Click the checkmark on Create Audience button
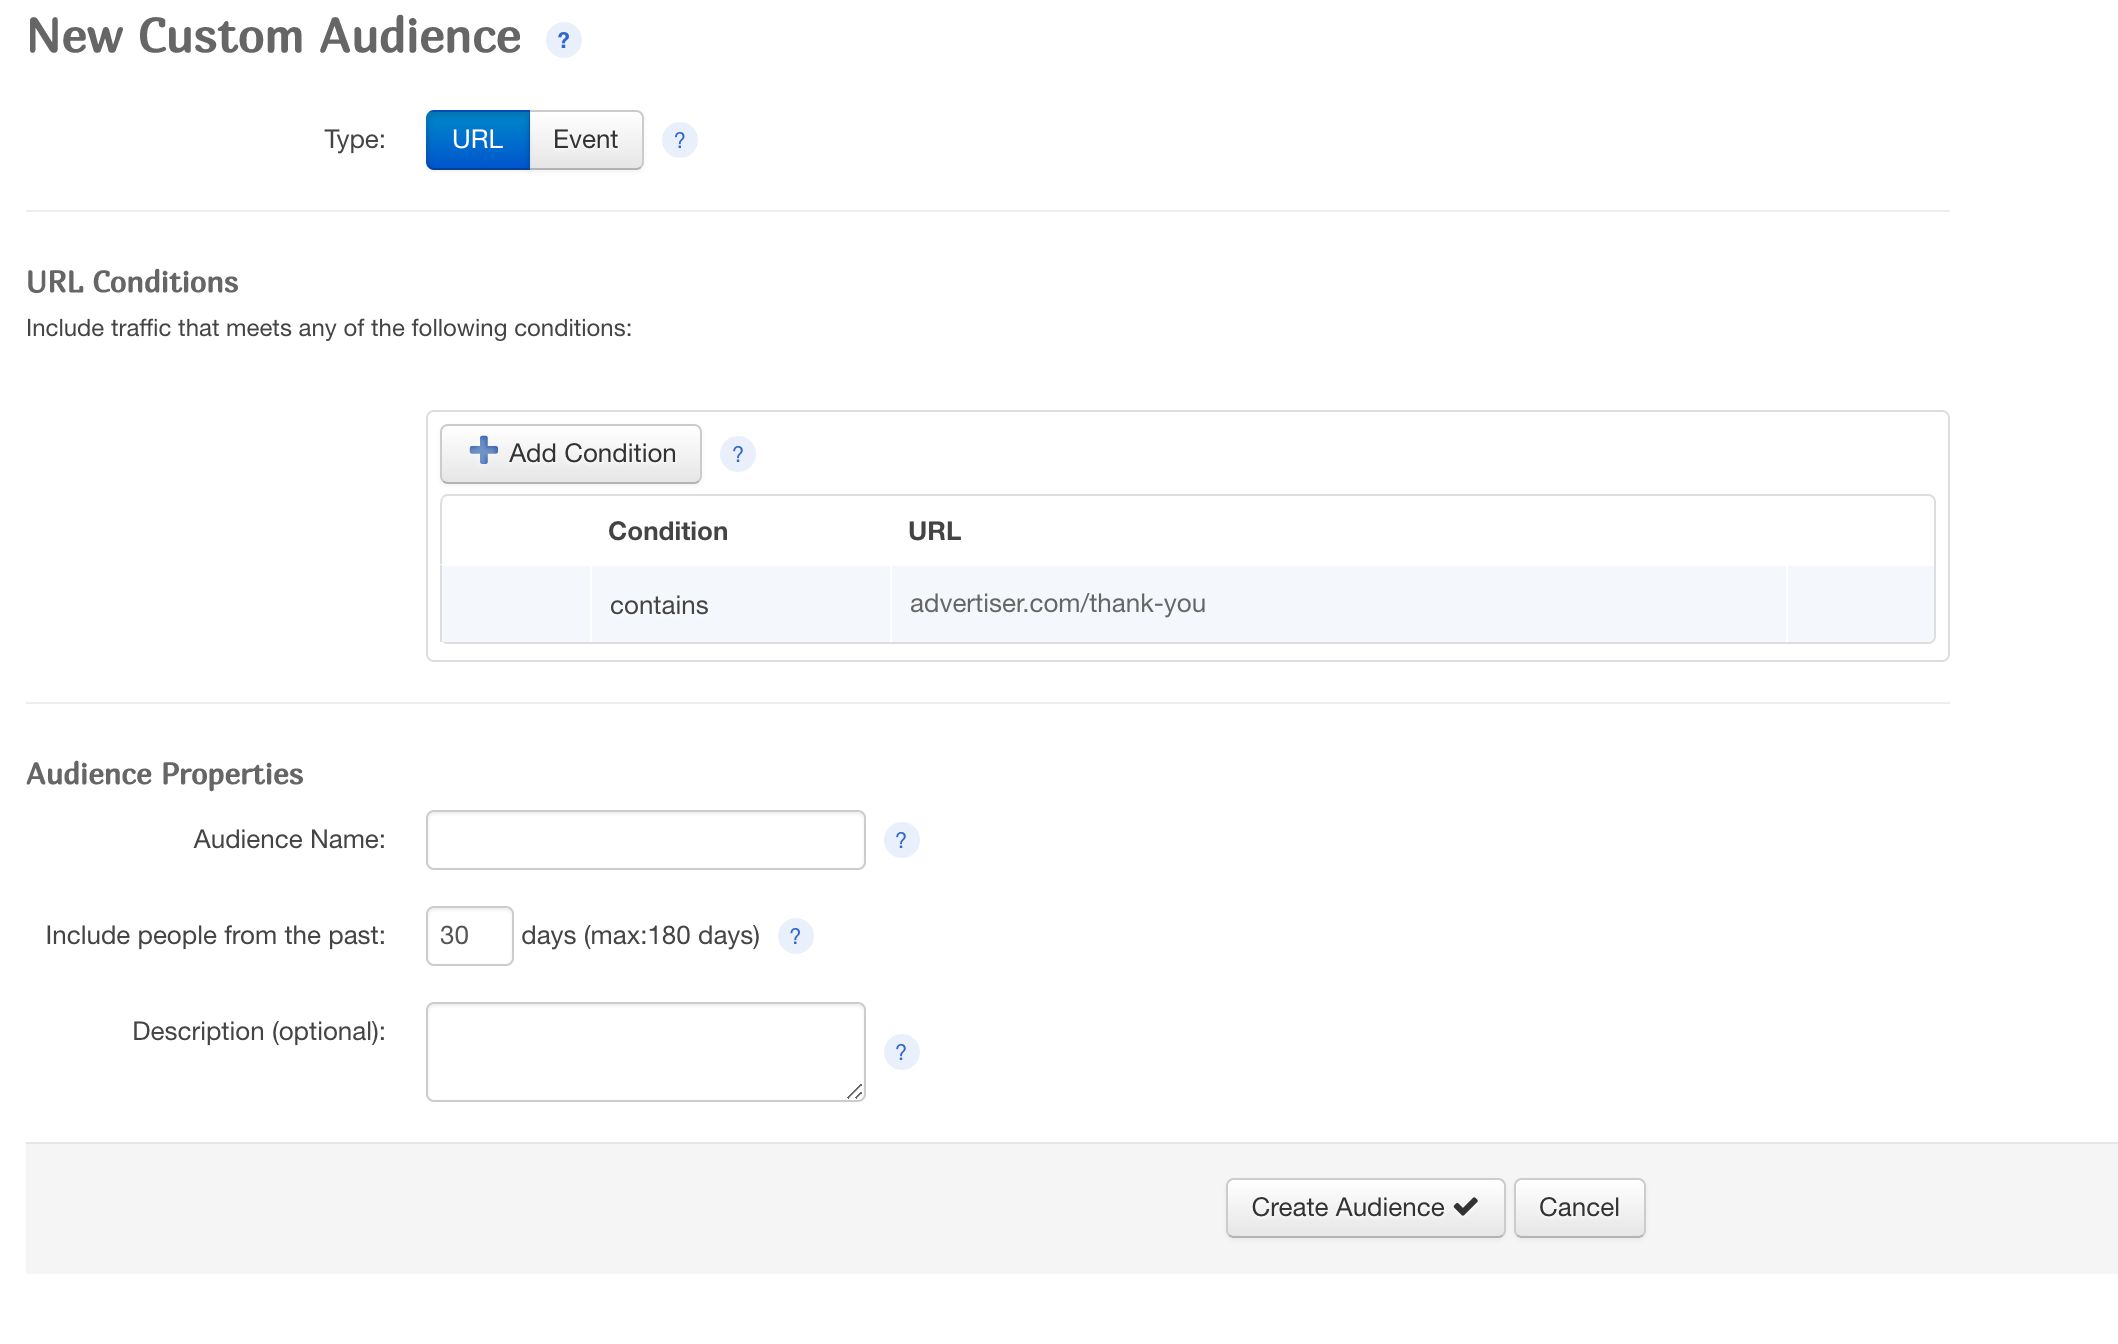 [x=1466, y=1207]
